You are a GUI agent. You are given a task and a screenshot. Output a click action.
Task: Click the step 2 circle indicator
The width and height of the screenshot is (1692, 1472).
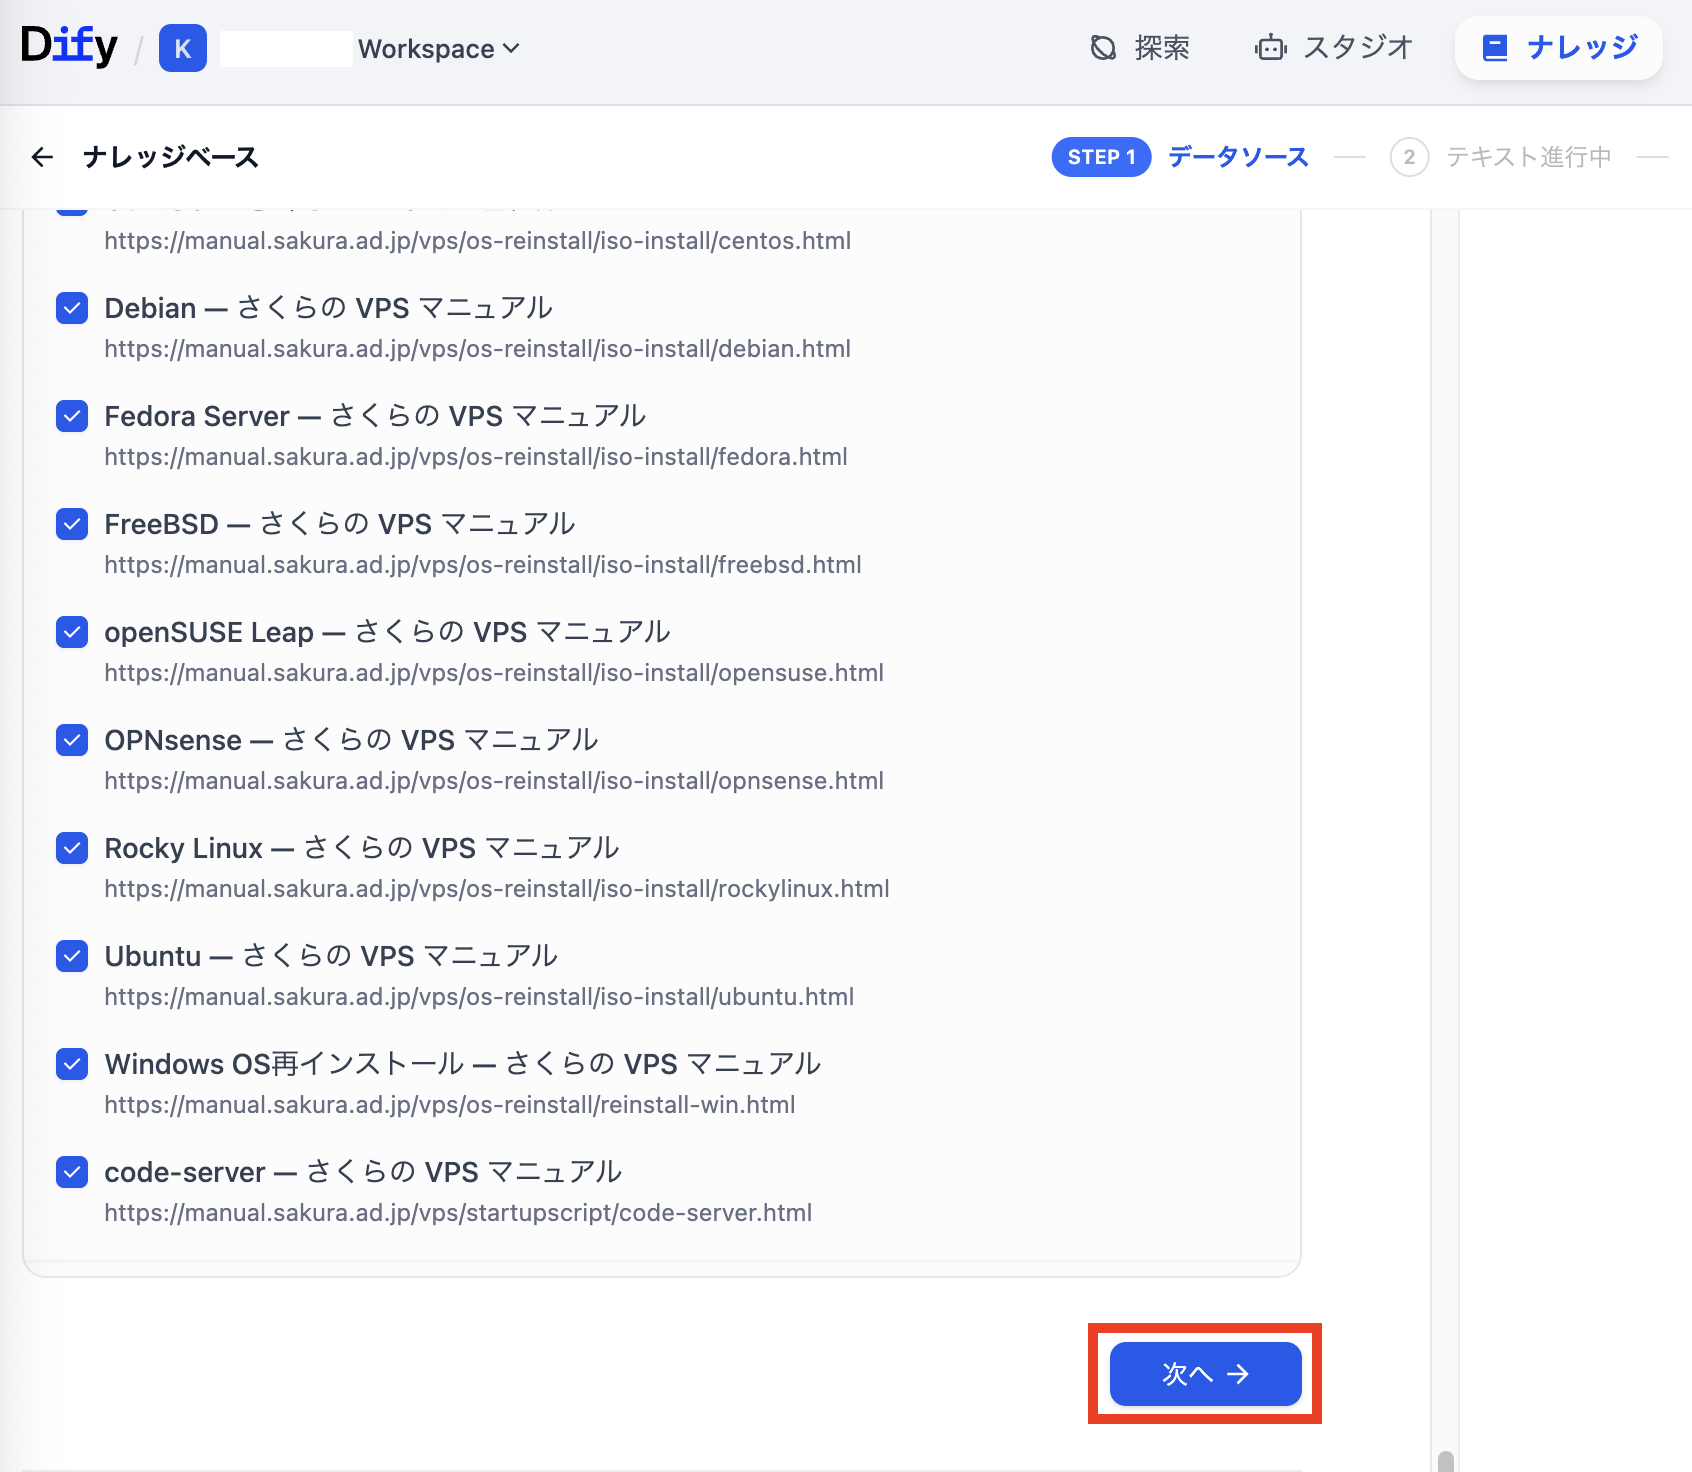(1408, 157)
